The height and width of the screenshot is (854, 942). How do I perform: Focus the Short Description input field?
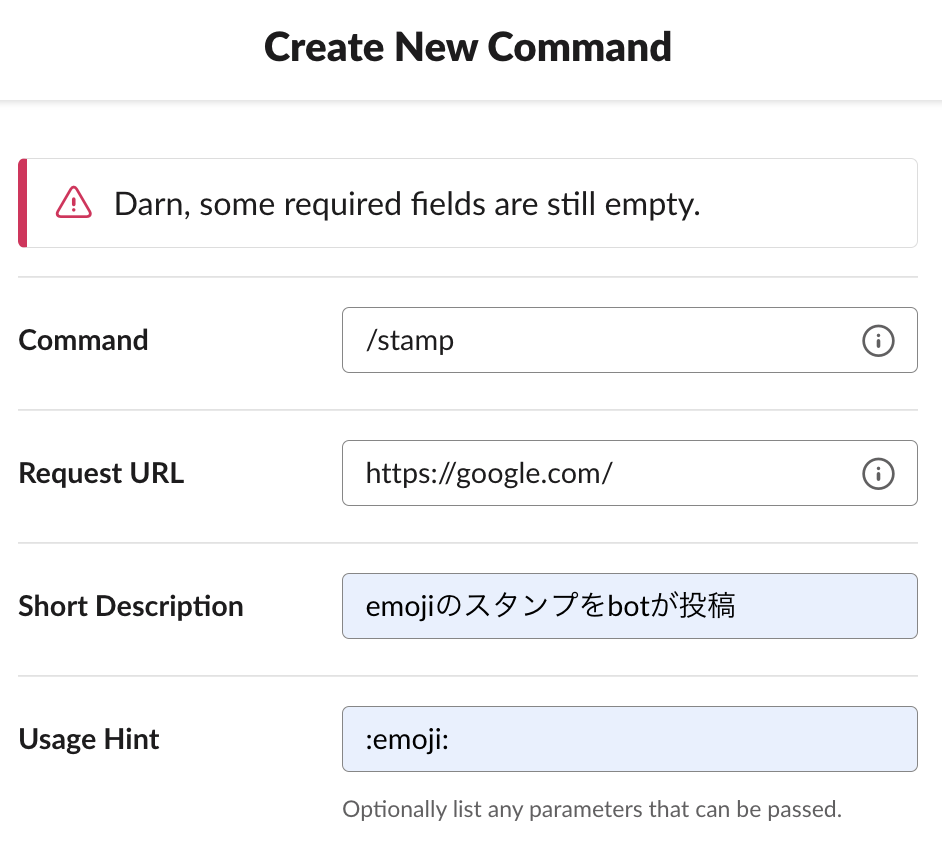pyautogui.click(x=820, y=606)
